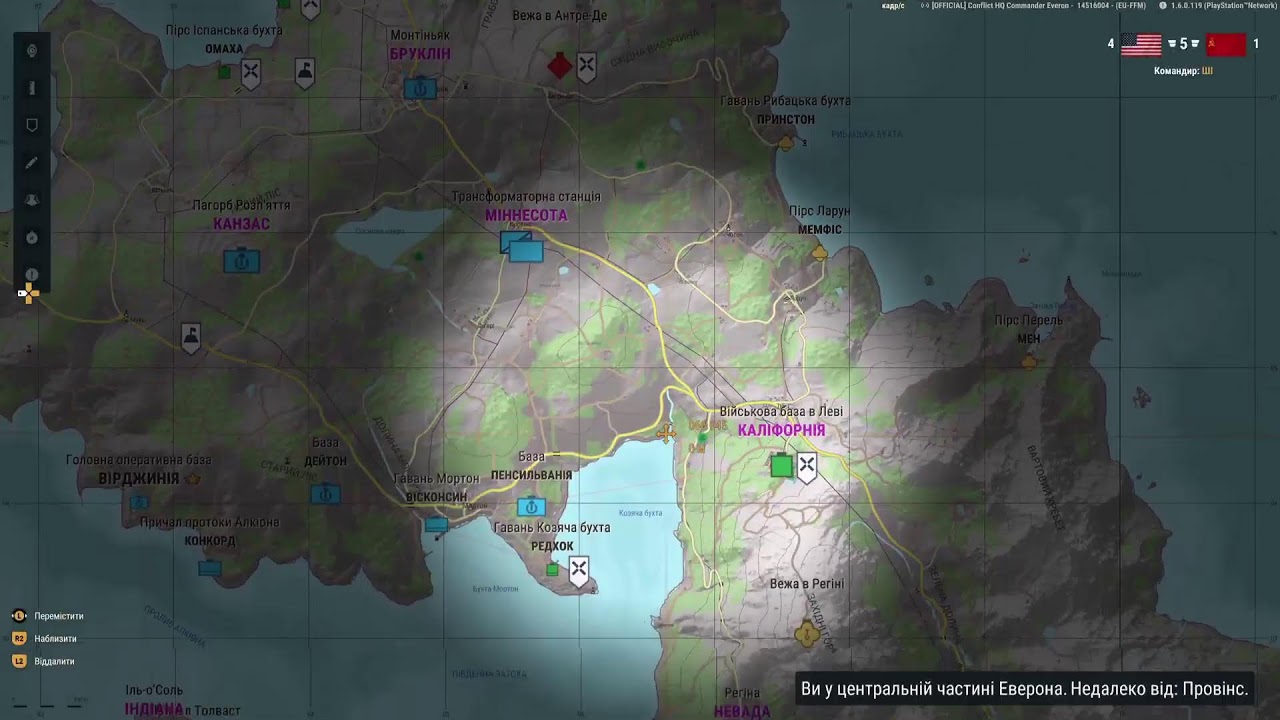
Task: Click the Лагорб Розп'яття label
Action: click(241, 205)
